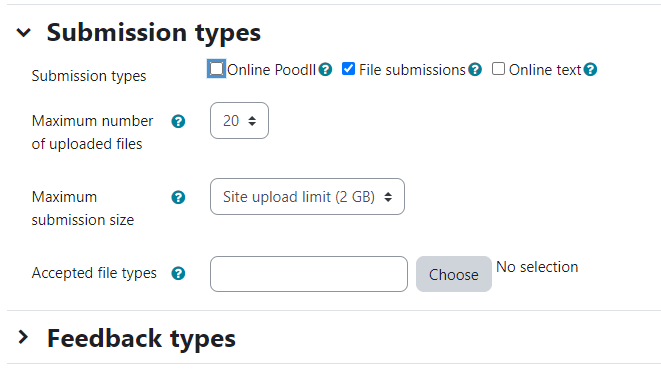Screen dimensions: 661x374
Task: Open help for Online Poodll
Action: point(325,69)
